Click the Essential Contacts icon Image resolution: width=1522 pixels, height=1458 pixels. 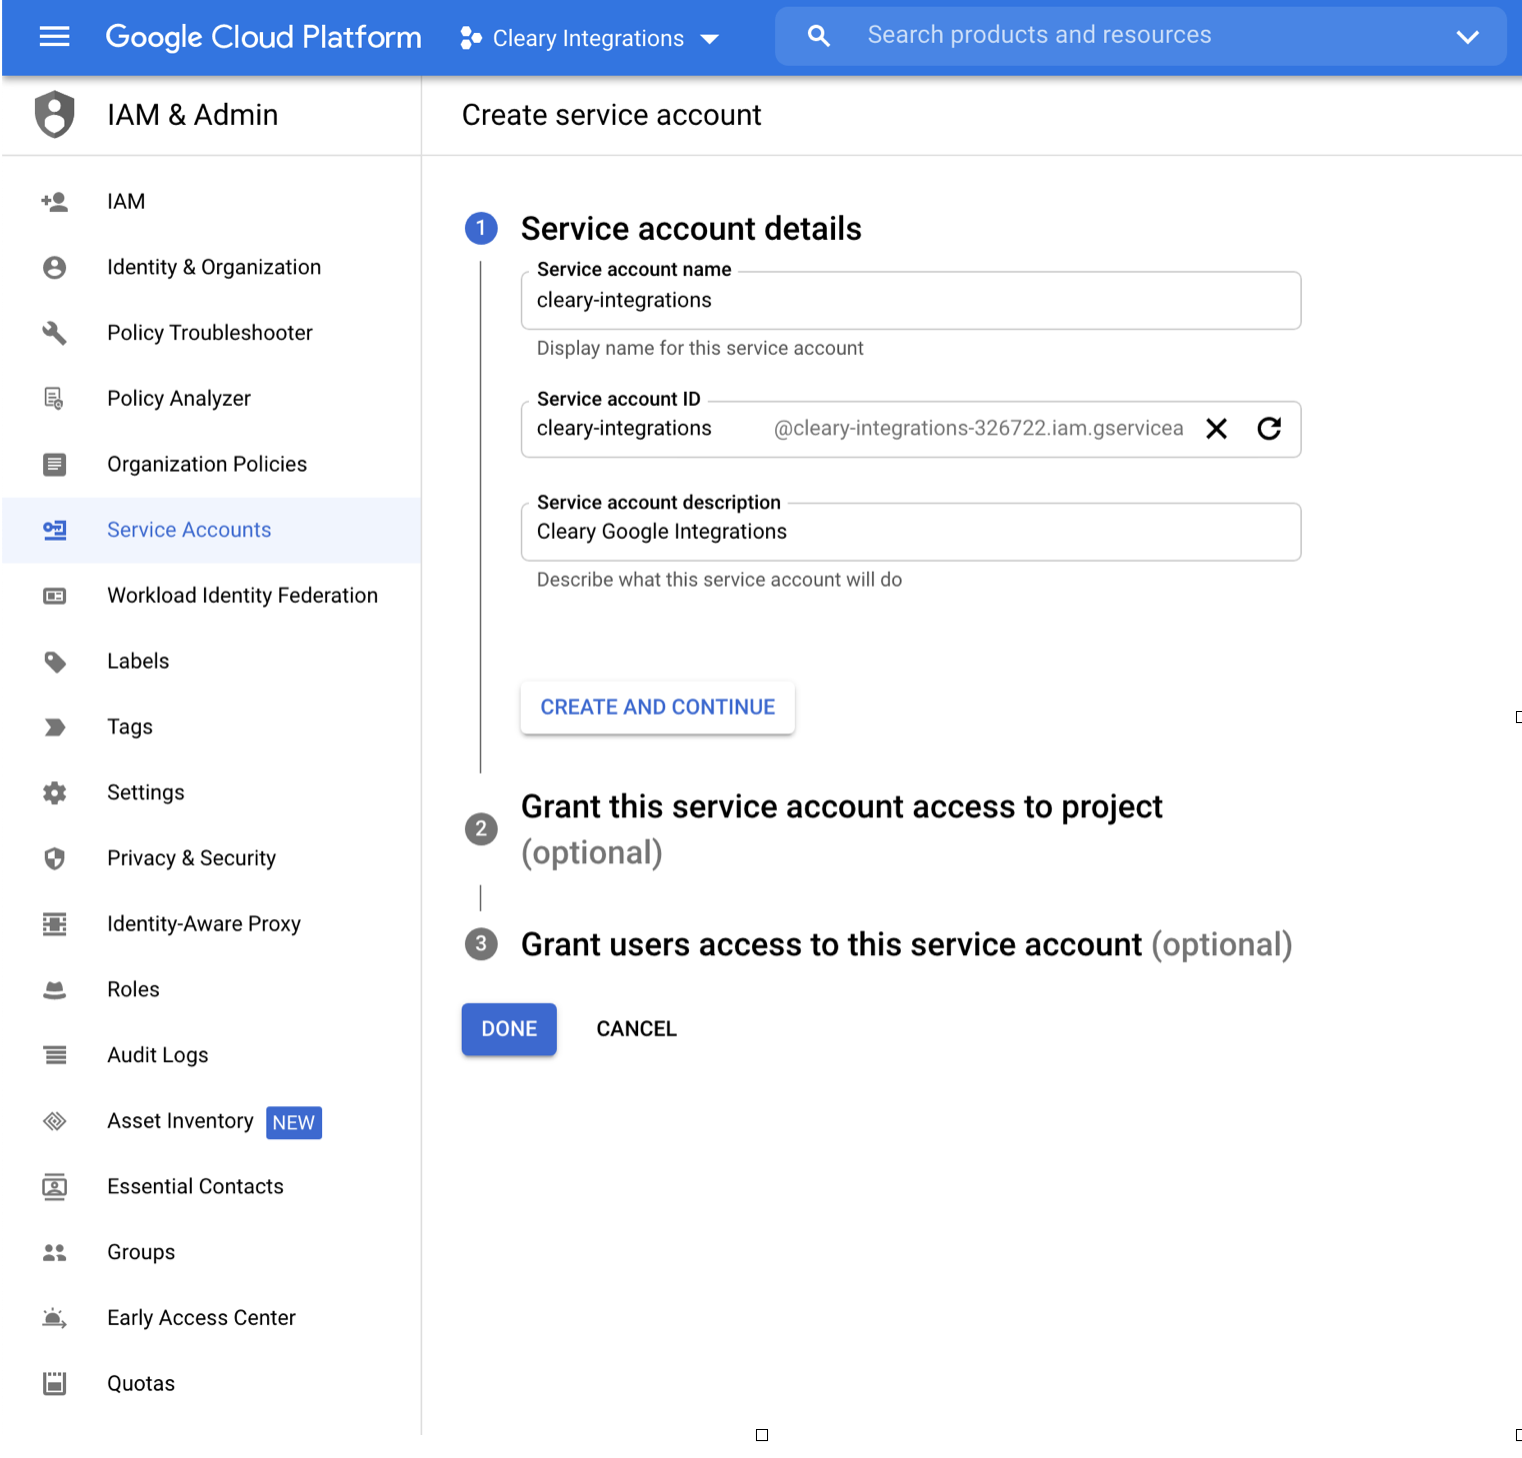pos(55,1187)
